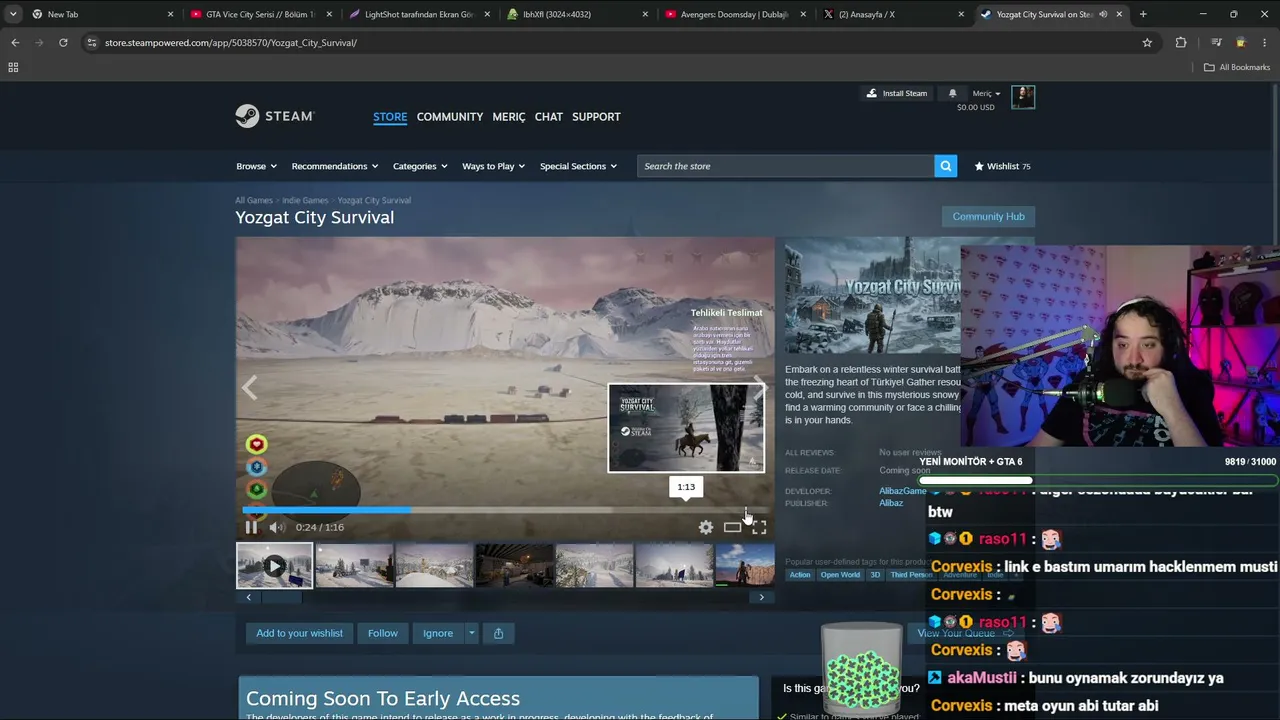The height and width of the screenshot is (720, 1280).
Task: Click the Action tag
Action: pos(800,575)
